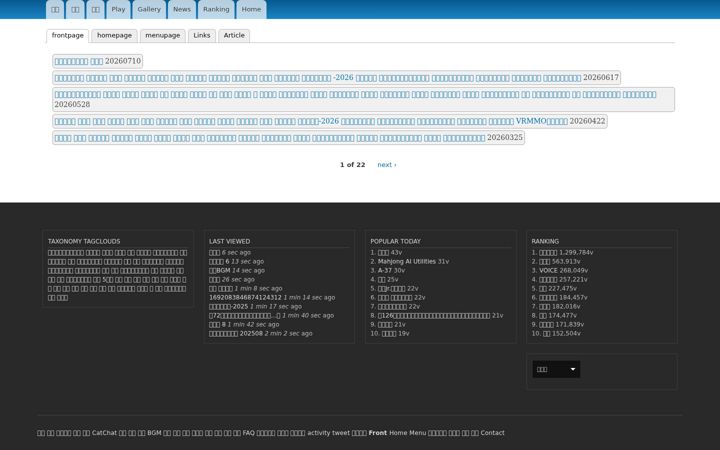Image resolution: width=720 pixels, height=450 pixels.
Task: Open ranking entry with 257,221v
Action: 548,279
